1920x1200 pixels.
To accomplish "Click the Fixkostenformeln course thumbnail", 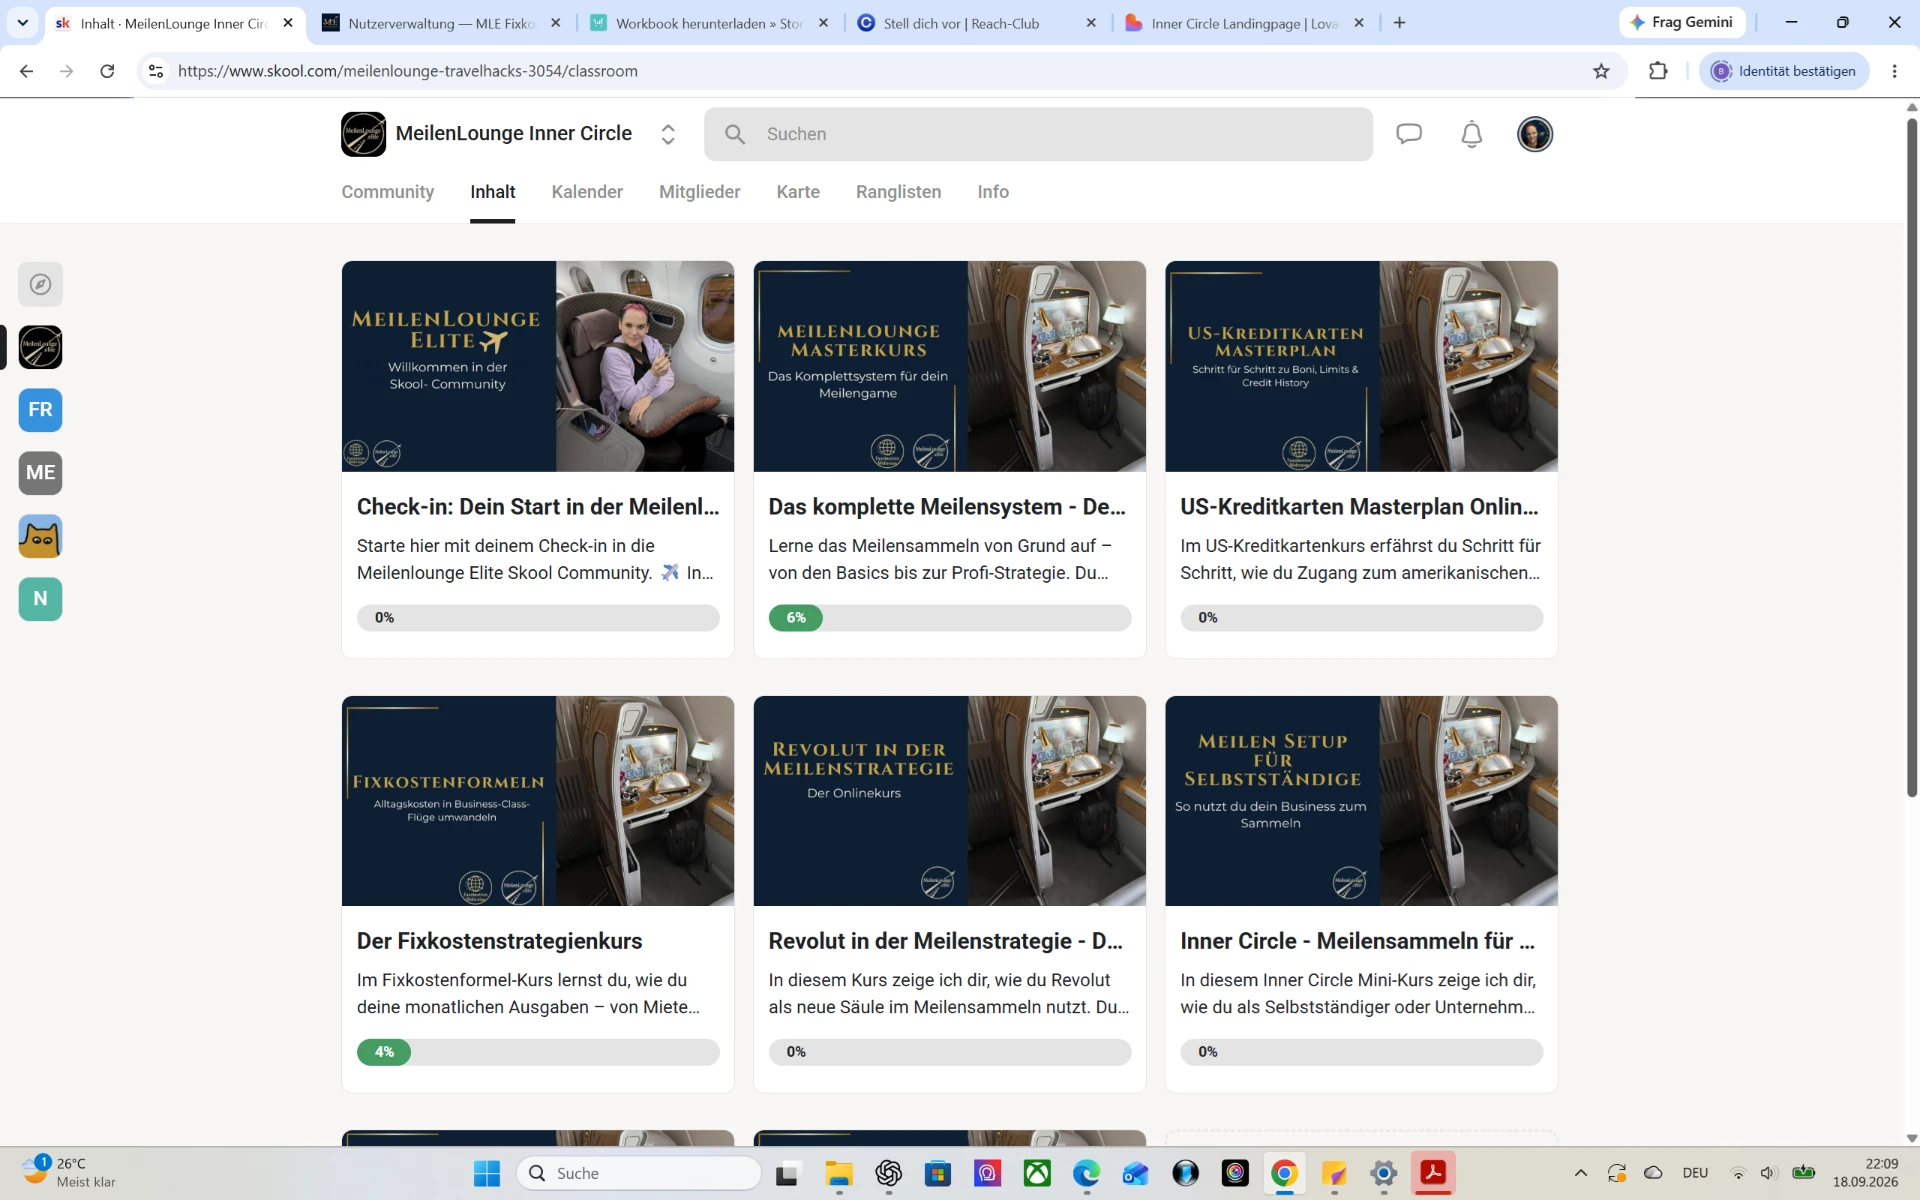I will [x=538, y=801].
